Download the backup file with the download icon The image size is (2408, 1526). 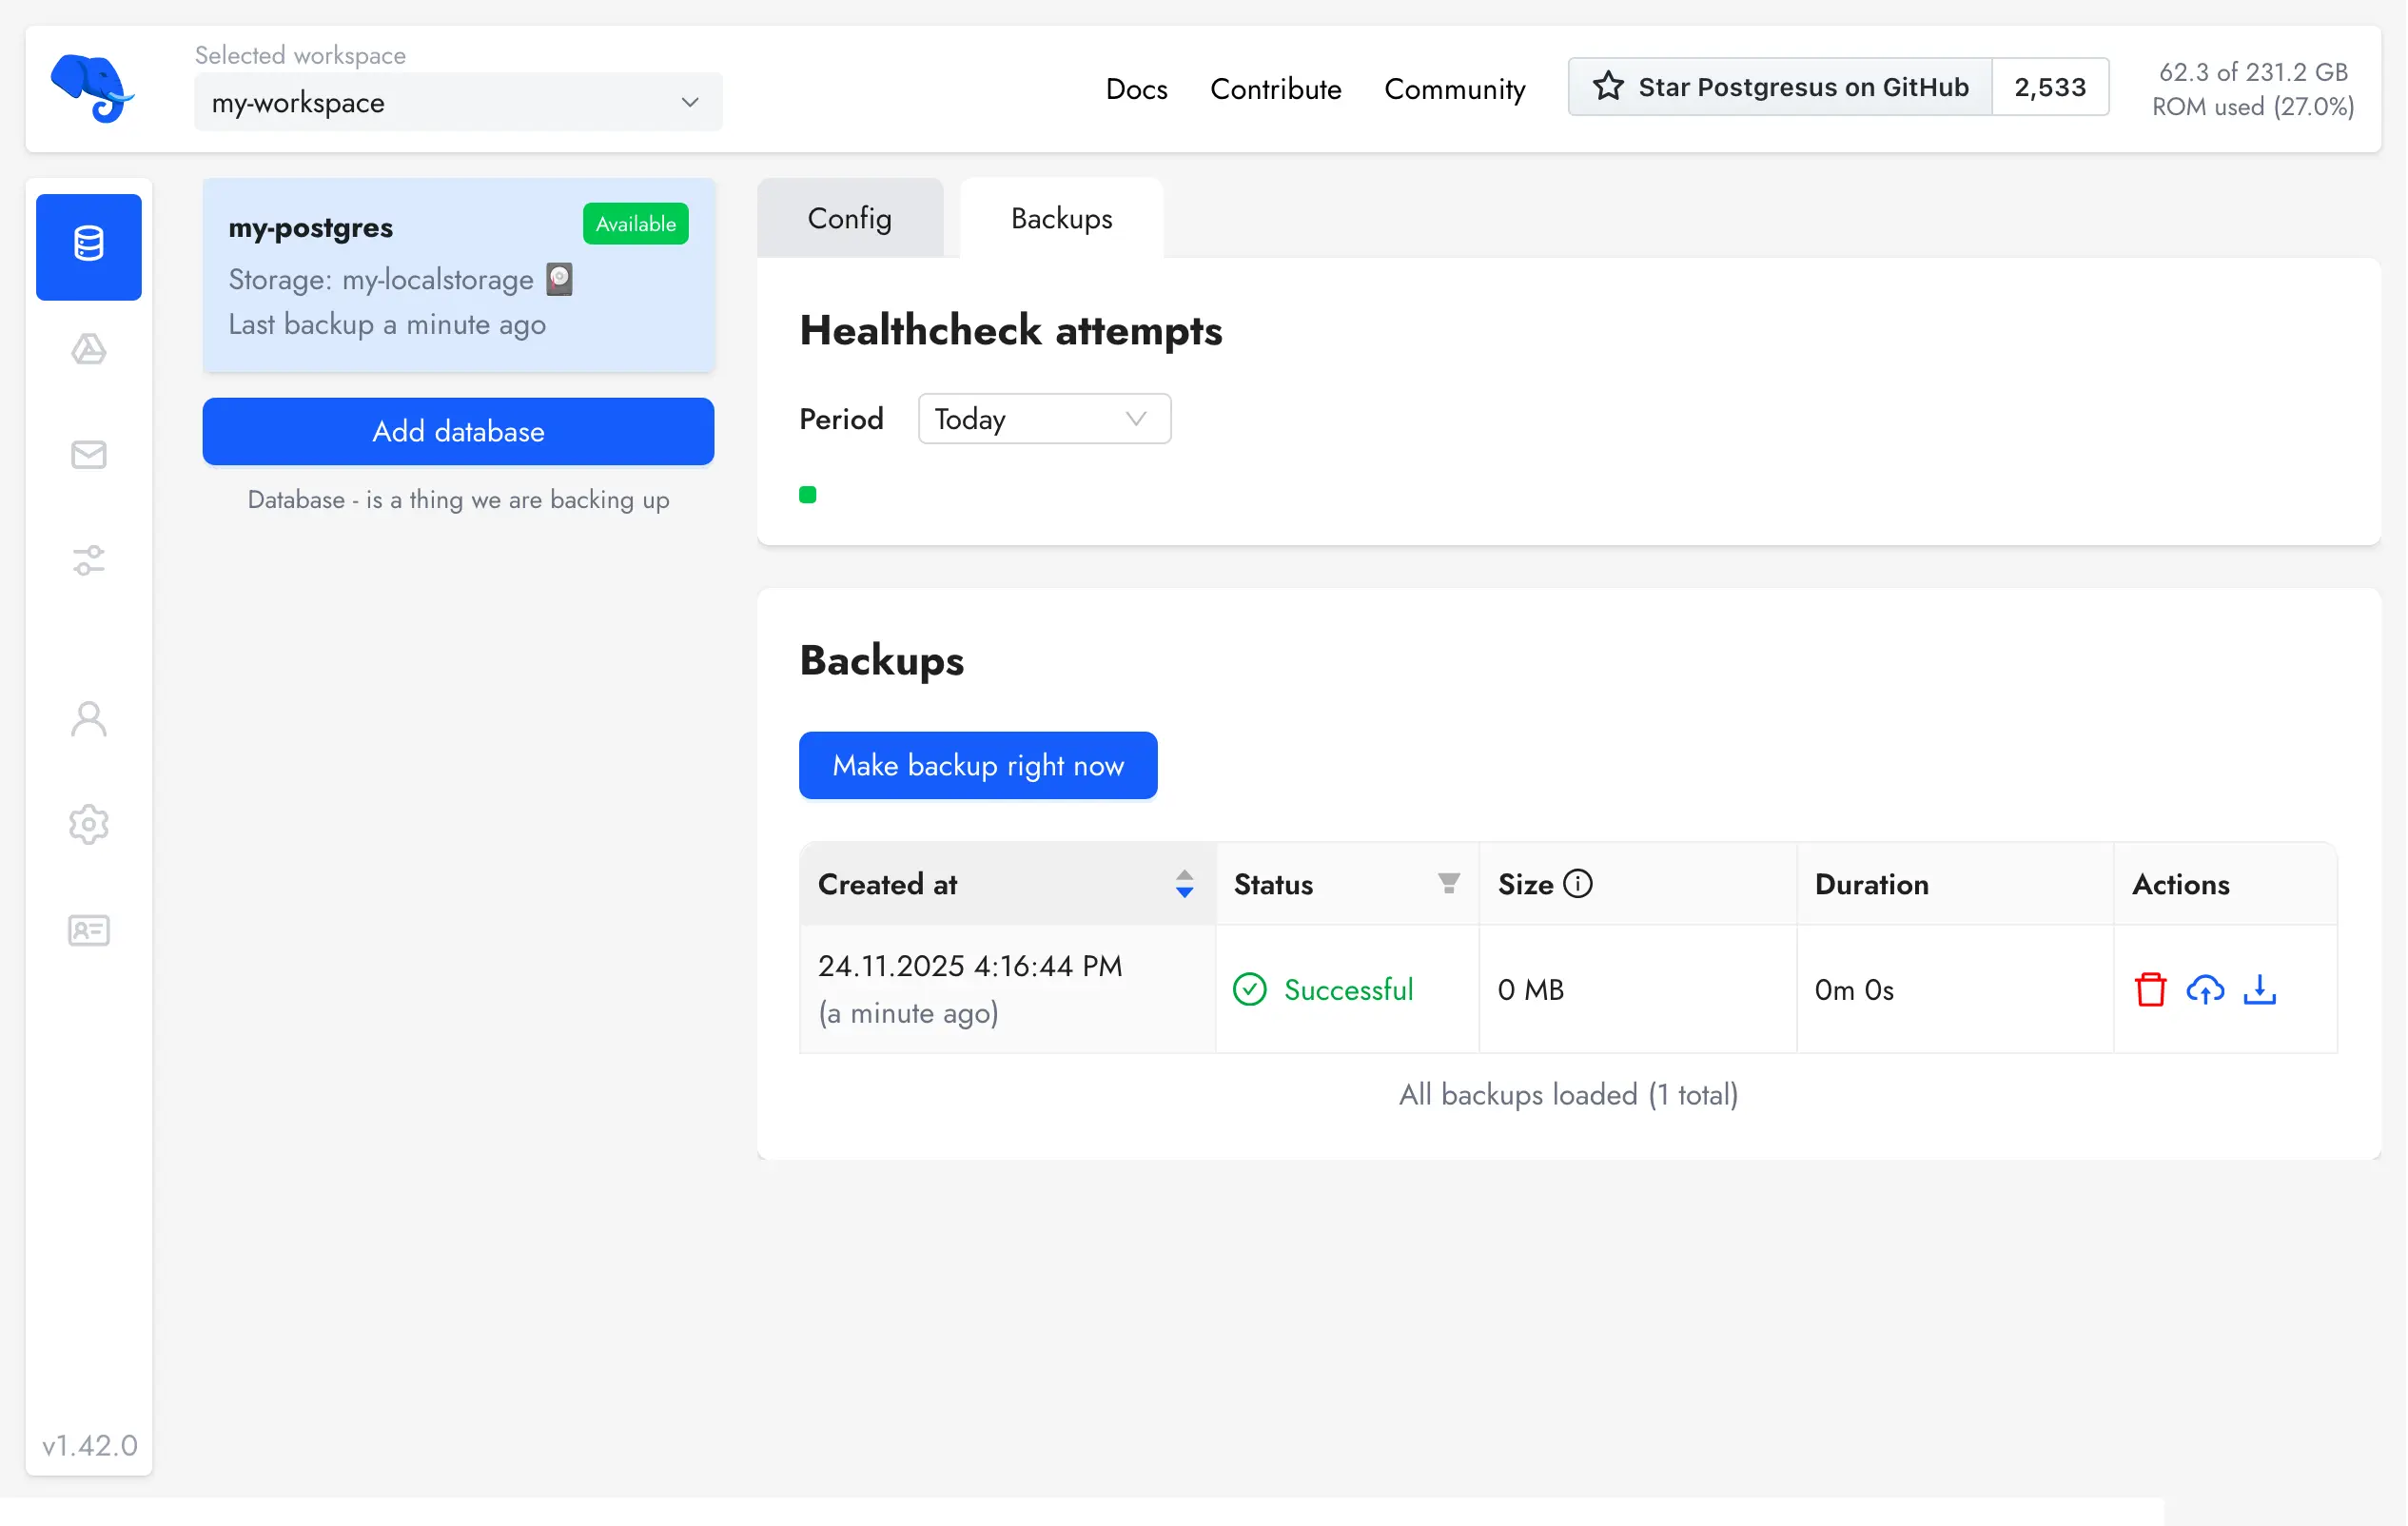tap(2261, 989)
